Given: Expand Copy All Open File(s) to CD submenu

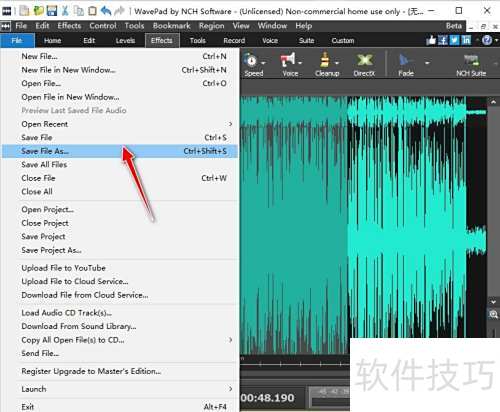Looking at the screenshot, I should click(x=230, y=340).
